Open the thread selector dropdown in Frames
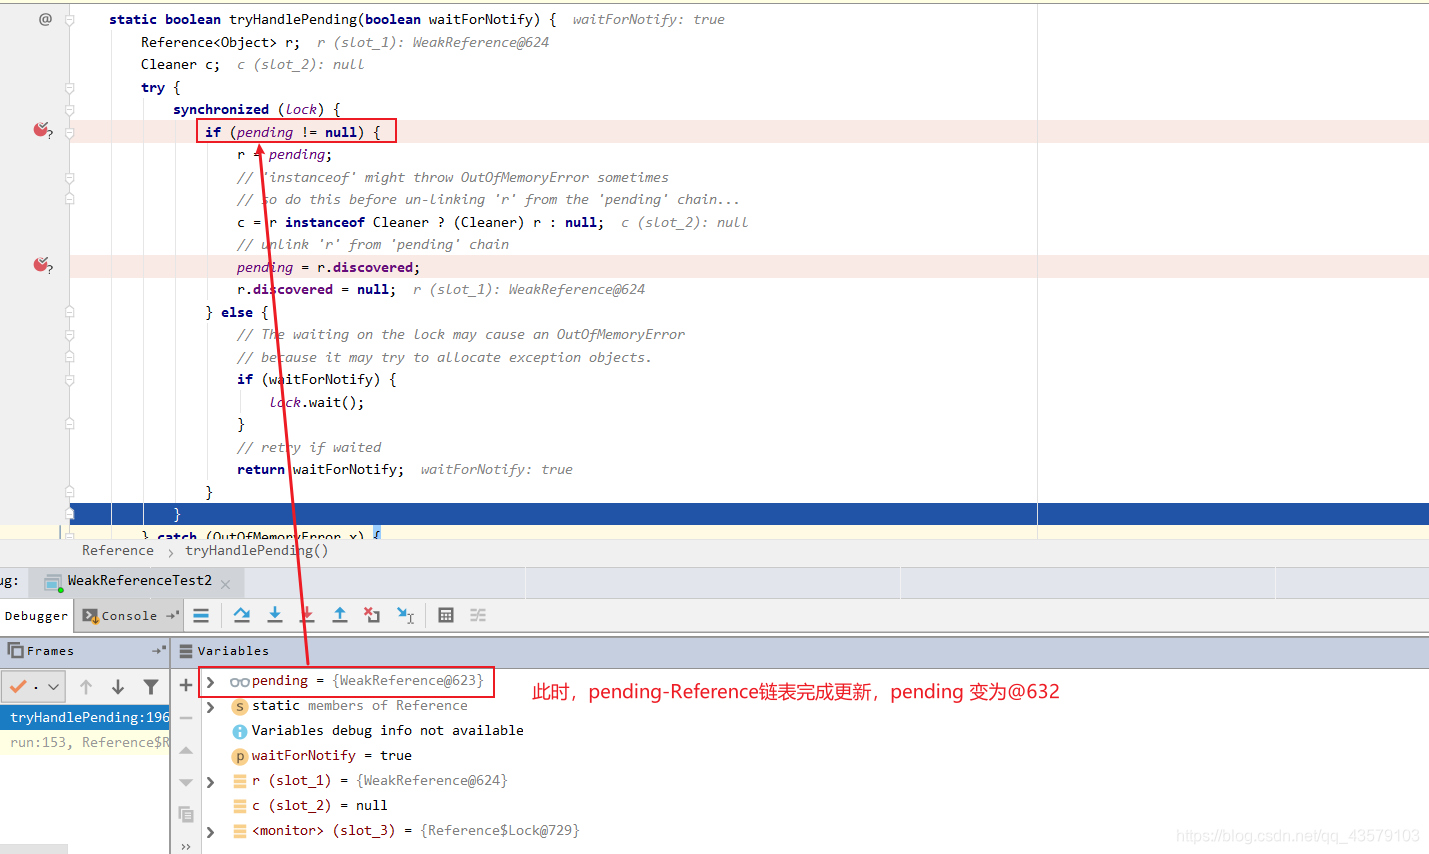Image resolution: width=1429 pixels, height=854 pixels. click(x=34, y=687)
